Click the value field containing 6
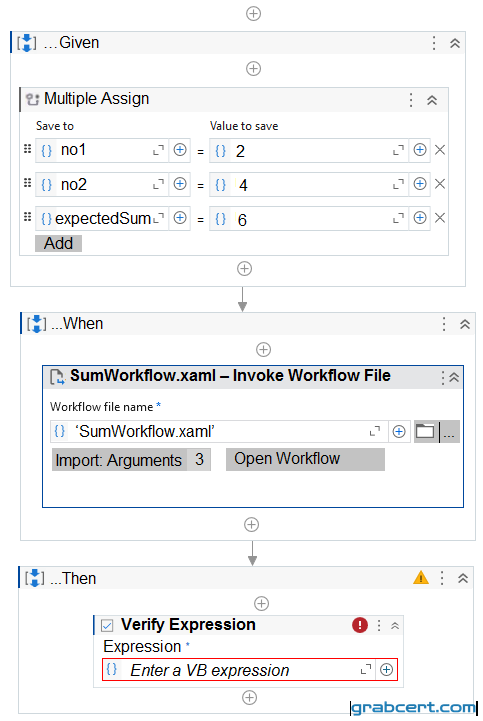Screen dimensions: 483x721 [x=308, y=218]
